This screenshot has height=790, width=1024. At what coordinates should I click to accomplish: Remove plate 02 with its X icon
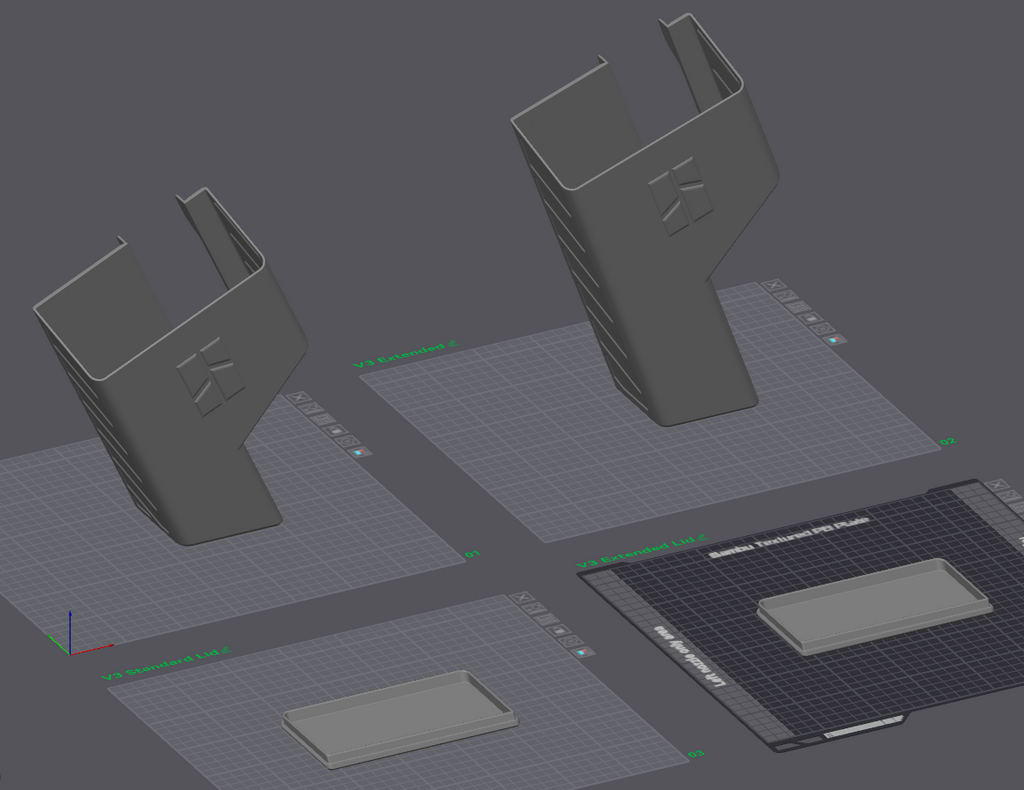pos(774,285)
